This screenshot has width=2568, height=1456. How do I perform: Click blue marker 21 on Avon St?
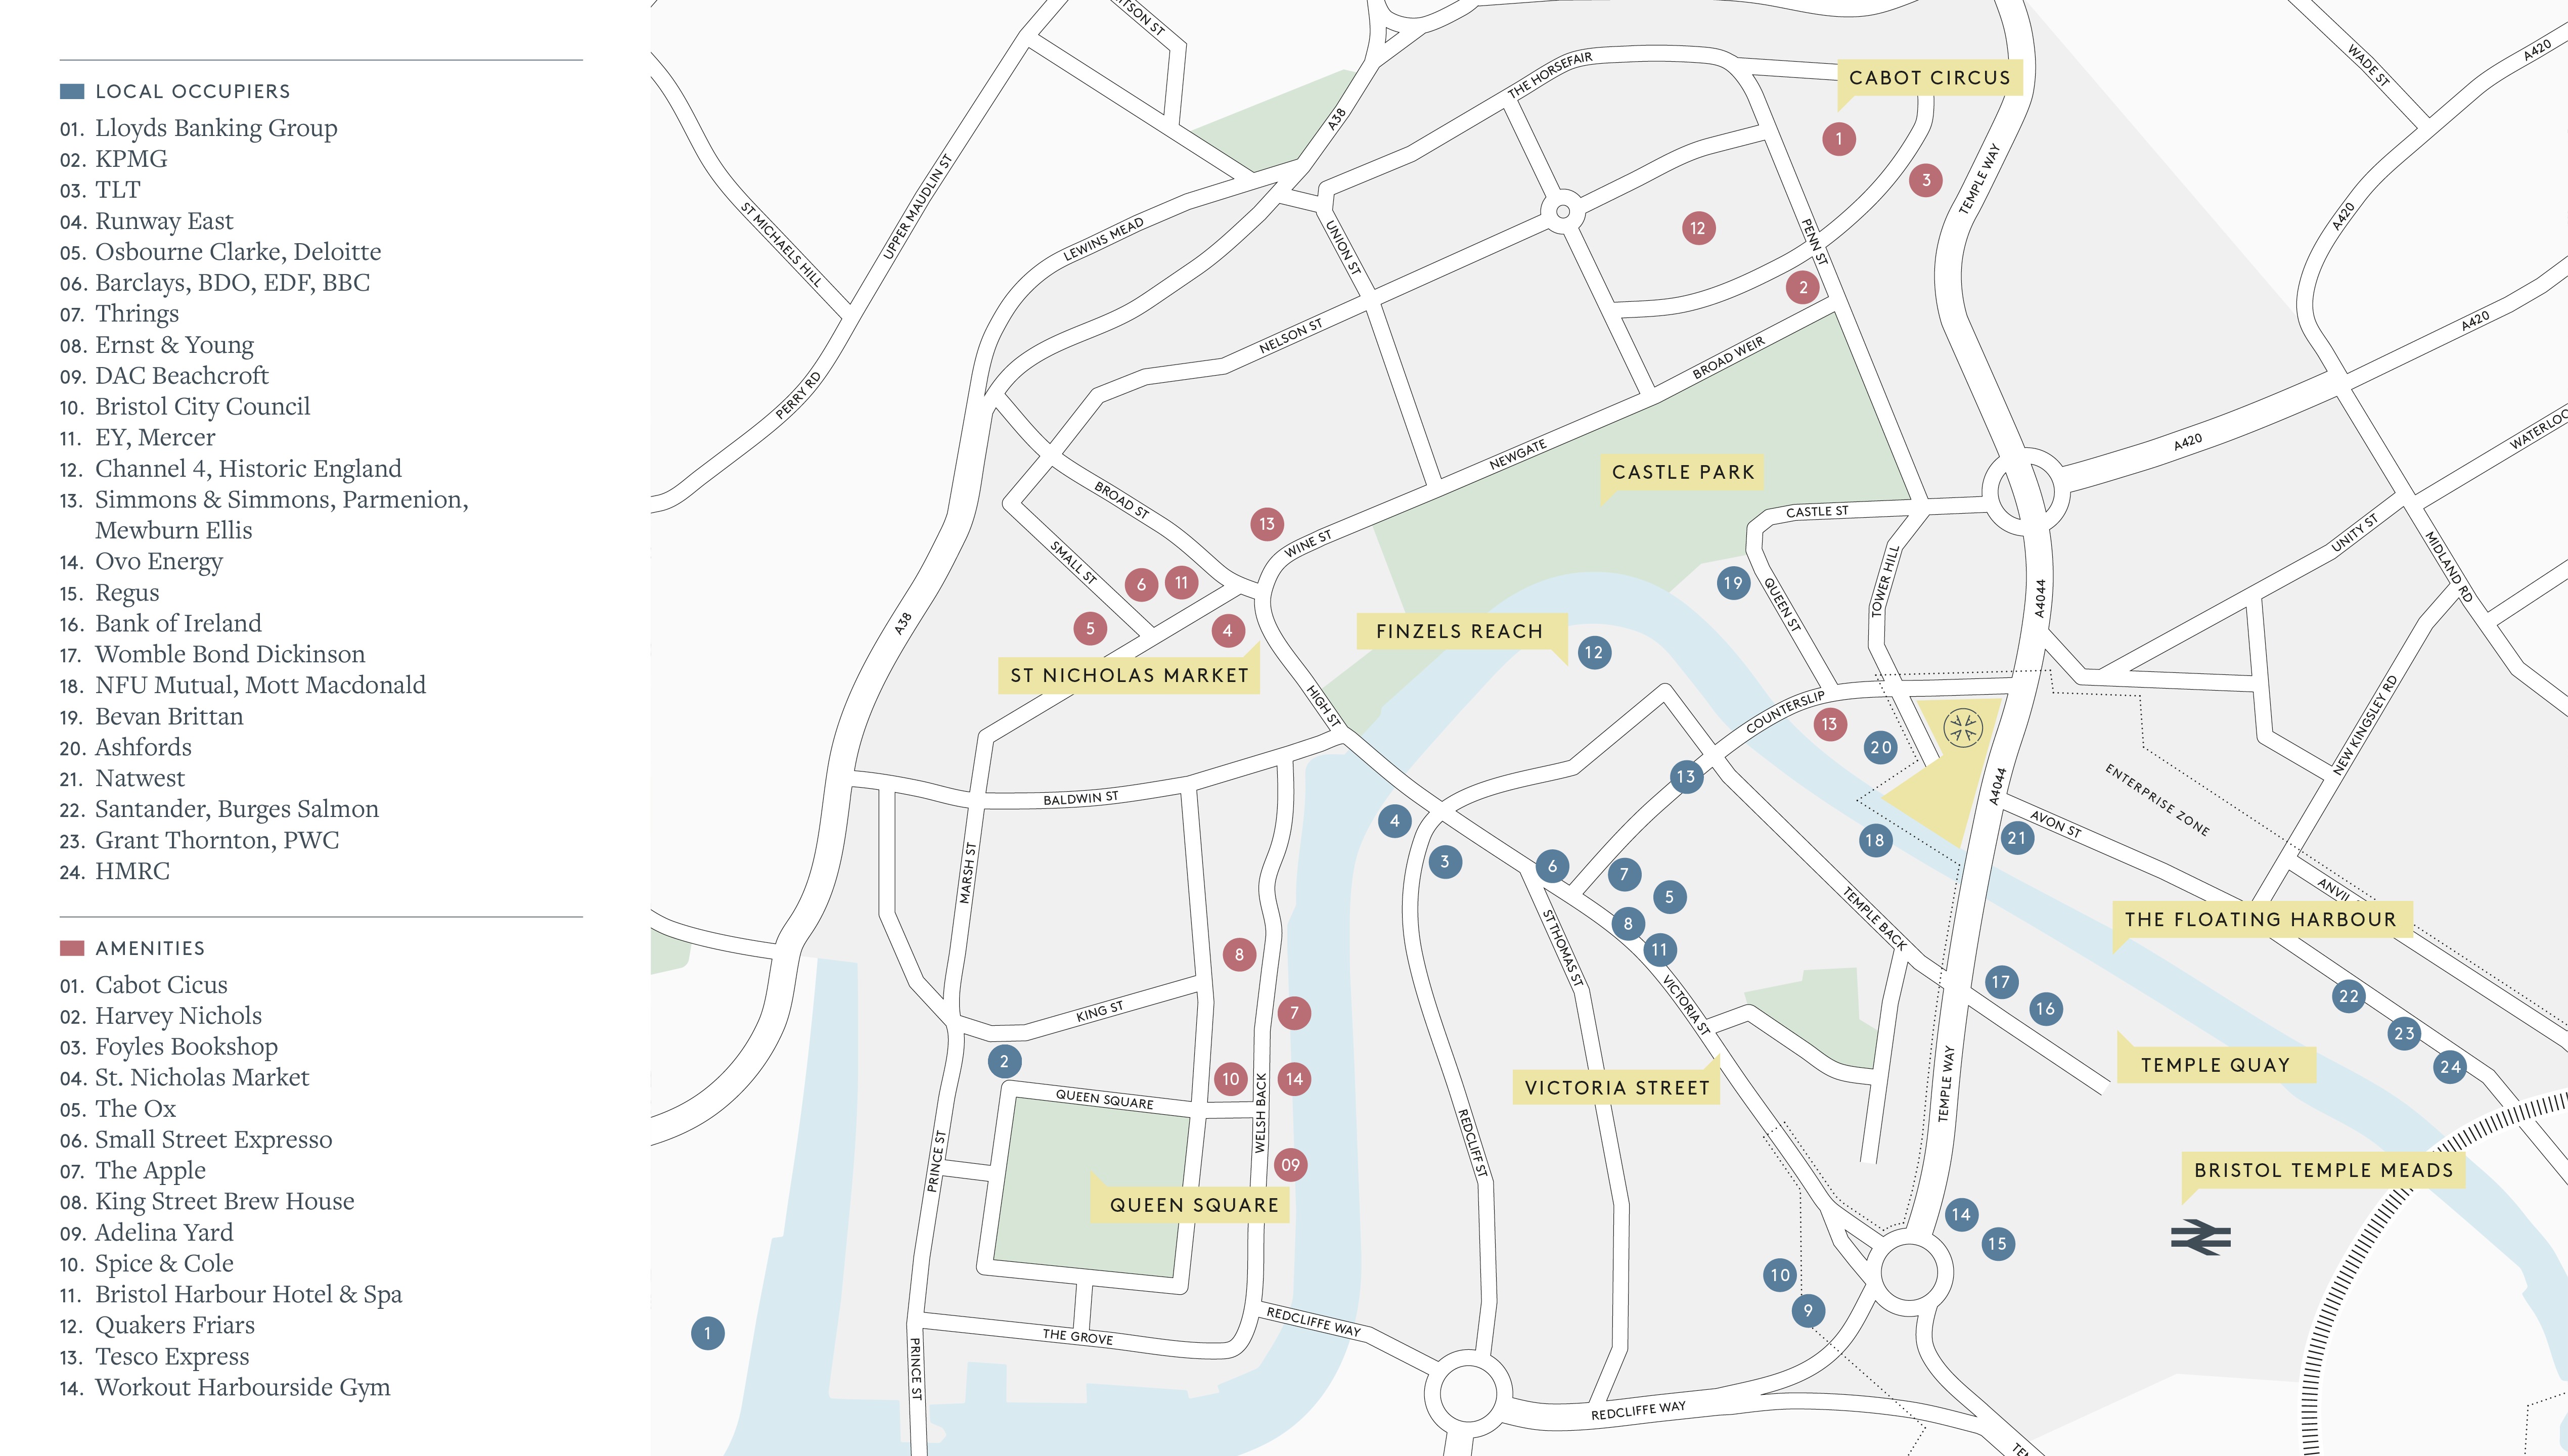2017,838
